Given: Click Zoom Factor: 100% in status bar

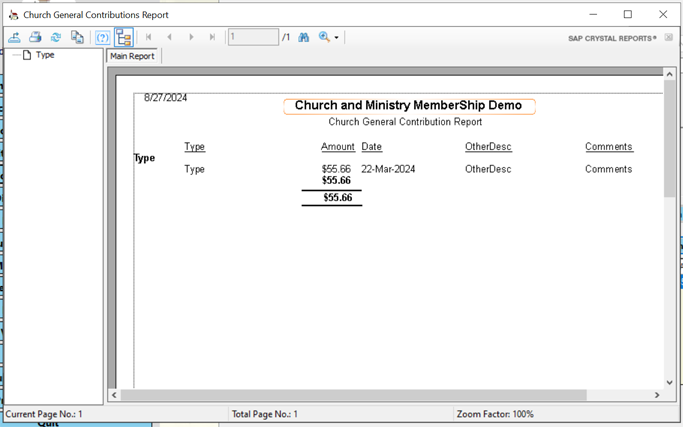Looking at the screenshot, I should coord(495,414).
